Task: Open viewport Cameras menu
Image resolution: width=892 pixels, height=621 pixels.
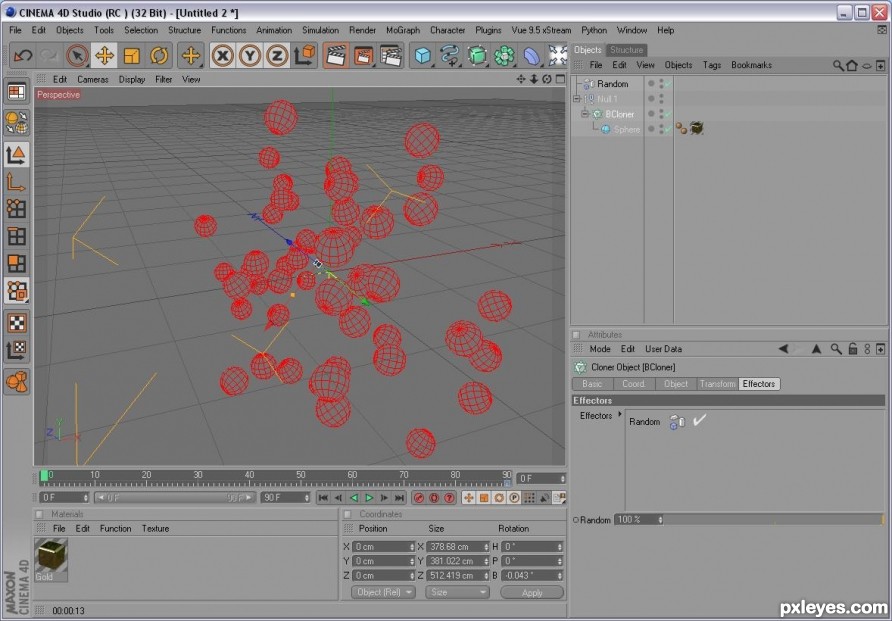Action: coord(93,79)
